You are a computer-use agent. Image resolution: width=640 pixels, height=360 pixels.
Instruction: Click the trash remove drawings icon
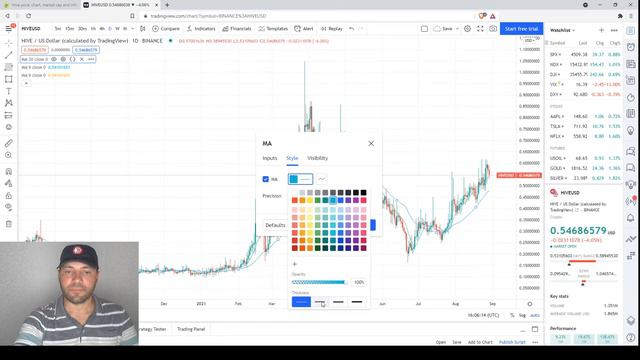click(9, 224)
